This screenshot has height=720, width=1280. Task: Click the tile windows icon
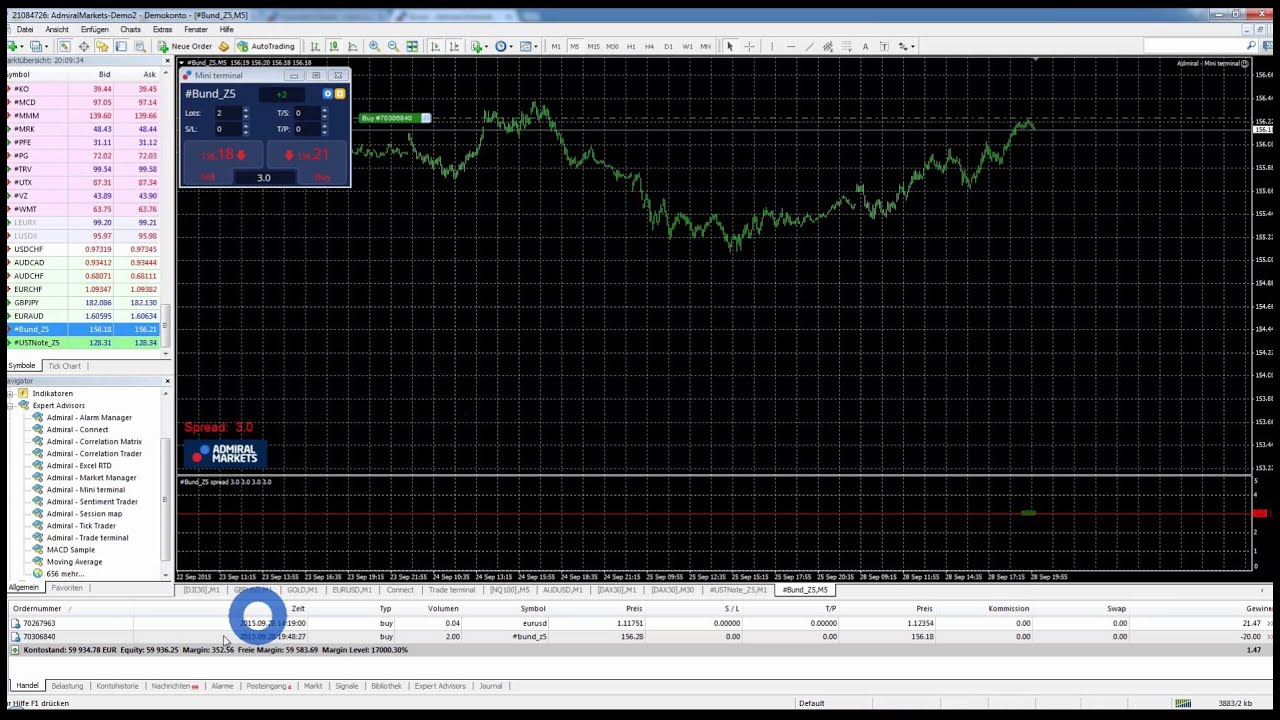pyautogui.click(x=412, y=46)
